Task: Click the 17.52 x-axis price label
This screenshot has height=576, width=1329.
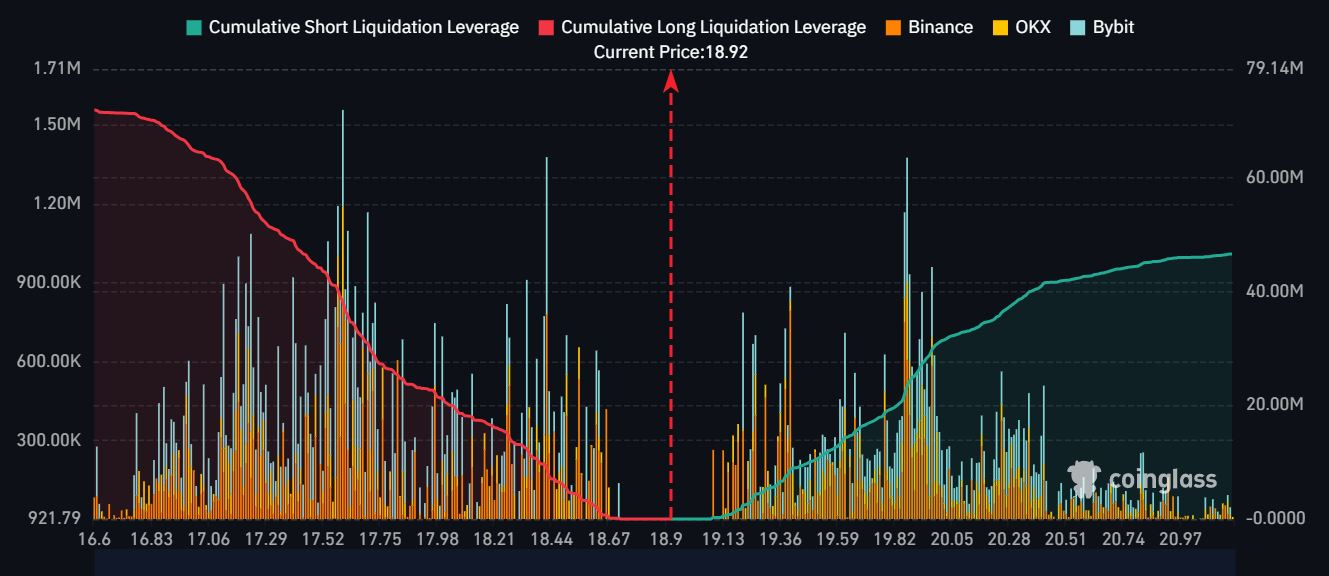Action: pos(323,540)
